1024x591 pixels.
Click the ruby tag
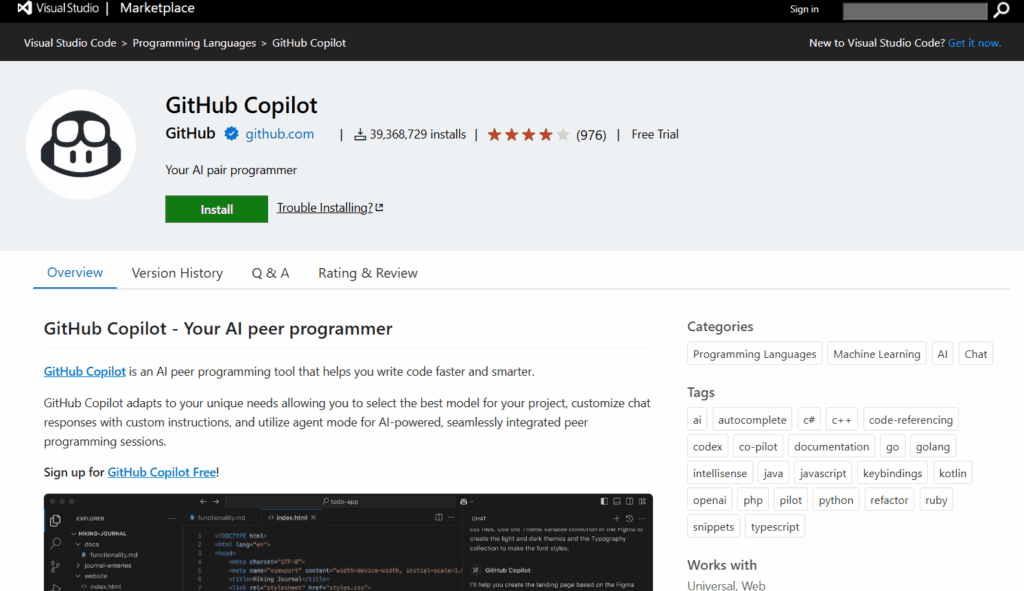(x=936, y=500)
